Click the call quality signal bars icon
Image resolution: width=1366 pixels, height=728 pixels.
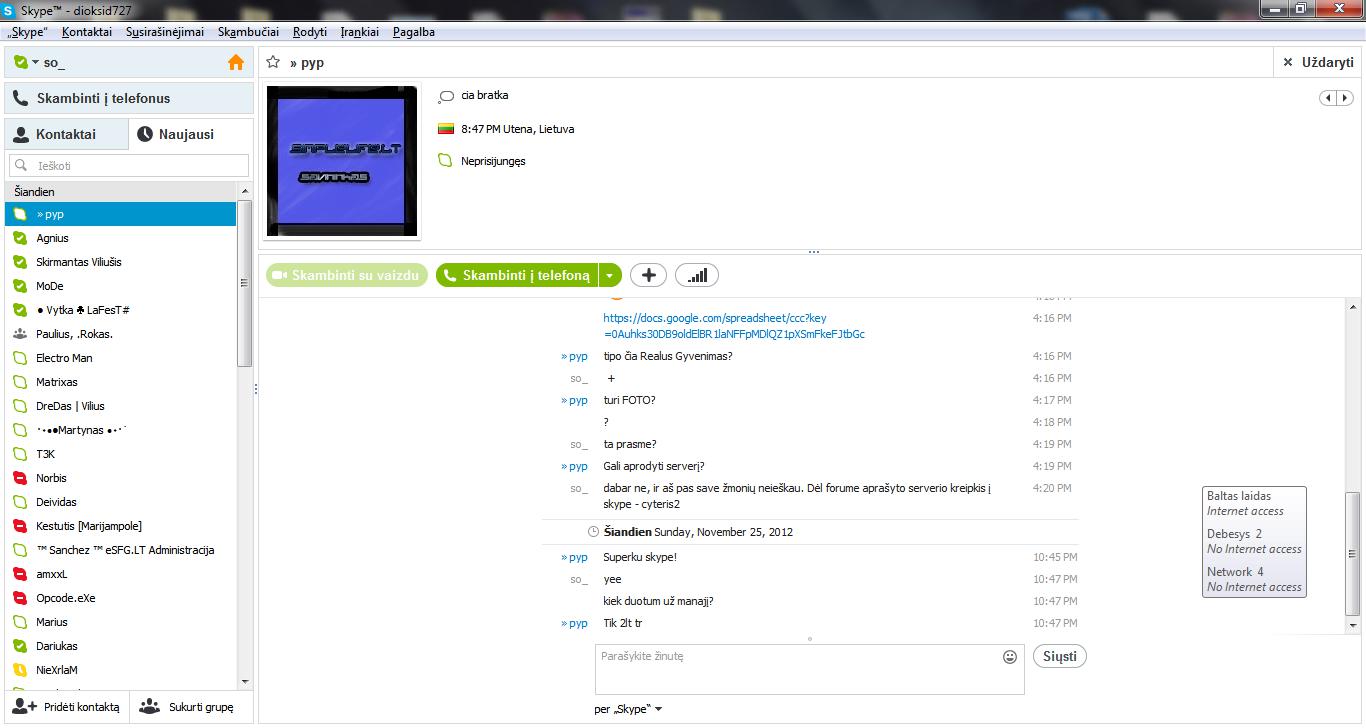[x=697, y=275]
